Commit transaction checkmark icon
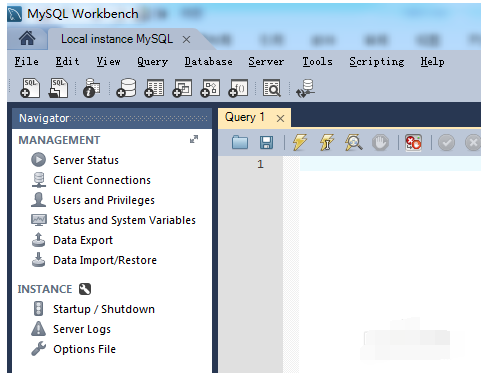This screenshot has height=373, width=499. [446, 143]
